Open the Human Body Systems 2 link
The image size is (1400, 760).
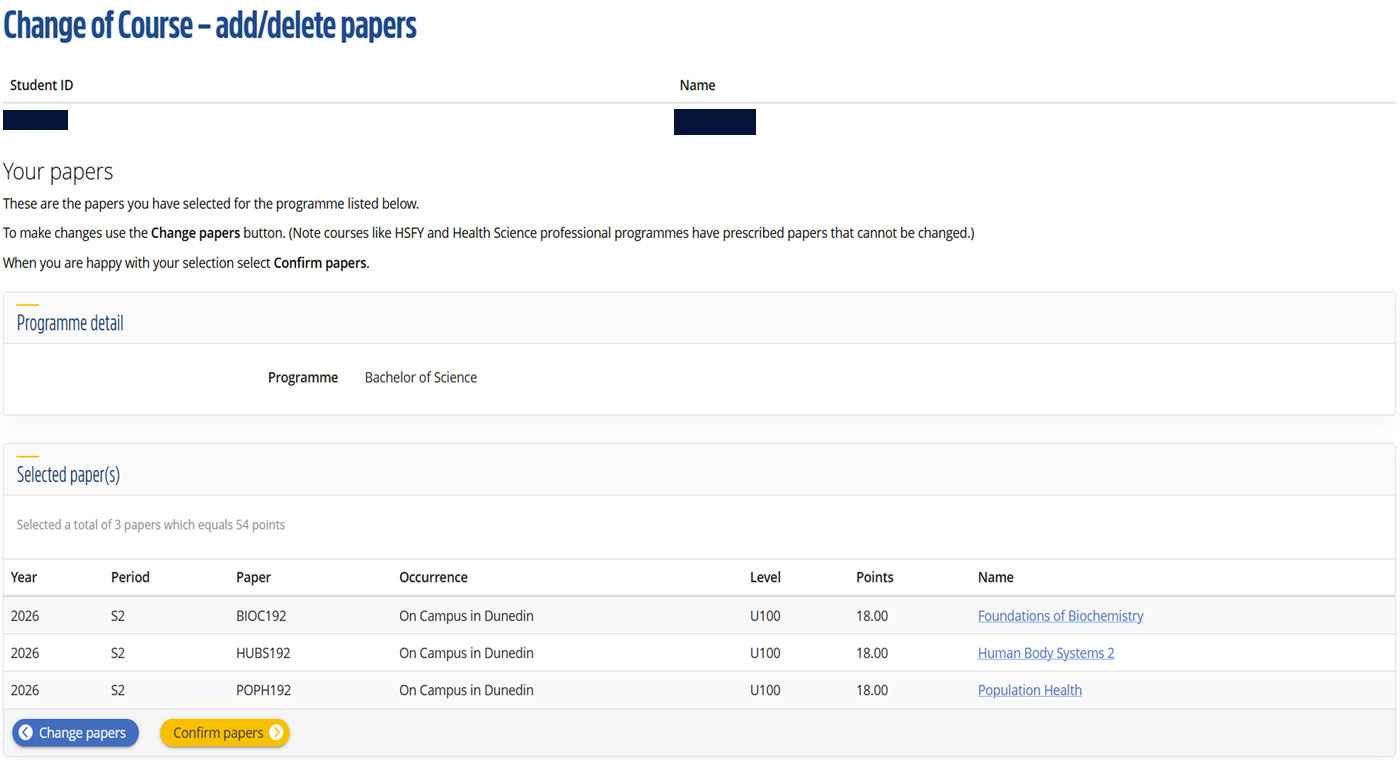tap(1046, 653)
